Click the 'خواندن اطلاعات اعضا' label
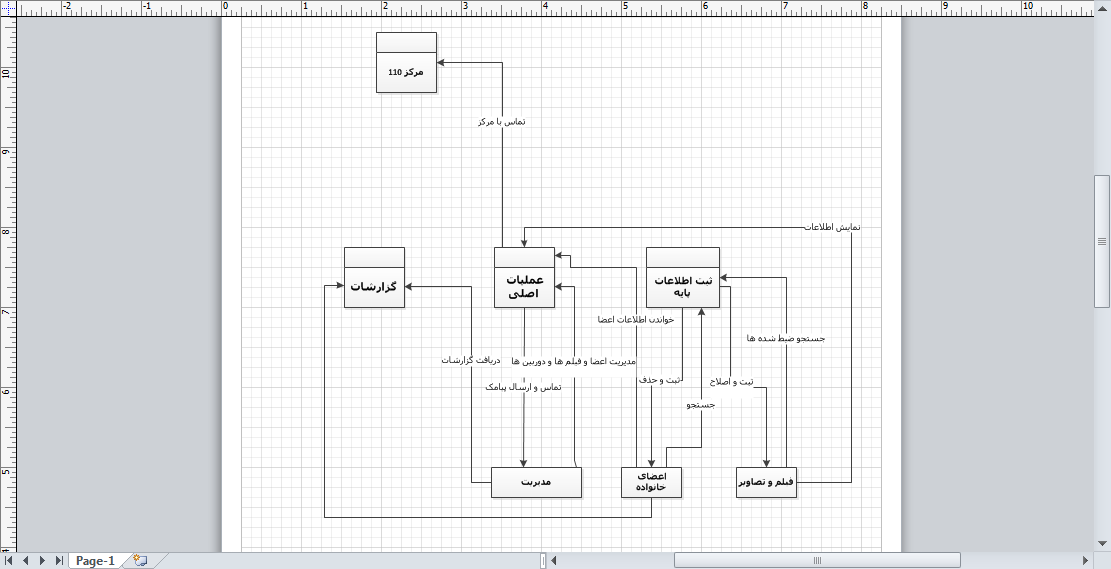 (636, 320)
